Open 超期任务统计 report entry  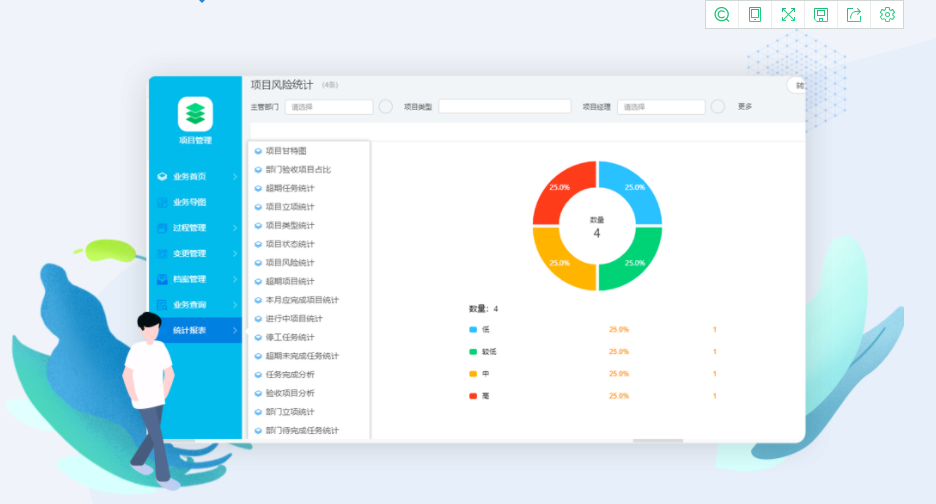pyautogui.click(x=290, y=188)
